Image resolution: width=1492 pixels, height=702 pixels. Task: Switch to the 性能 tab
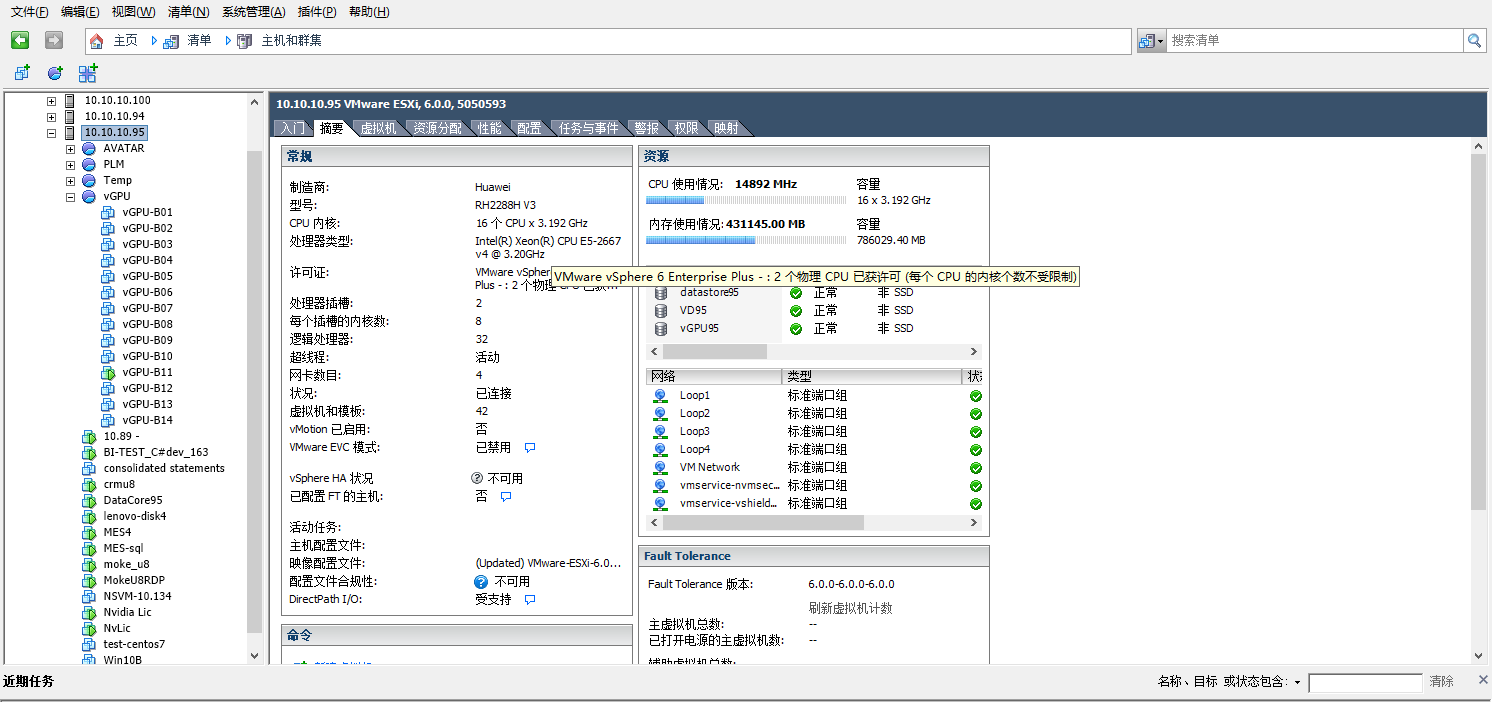click(x=489, y=128)
